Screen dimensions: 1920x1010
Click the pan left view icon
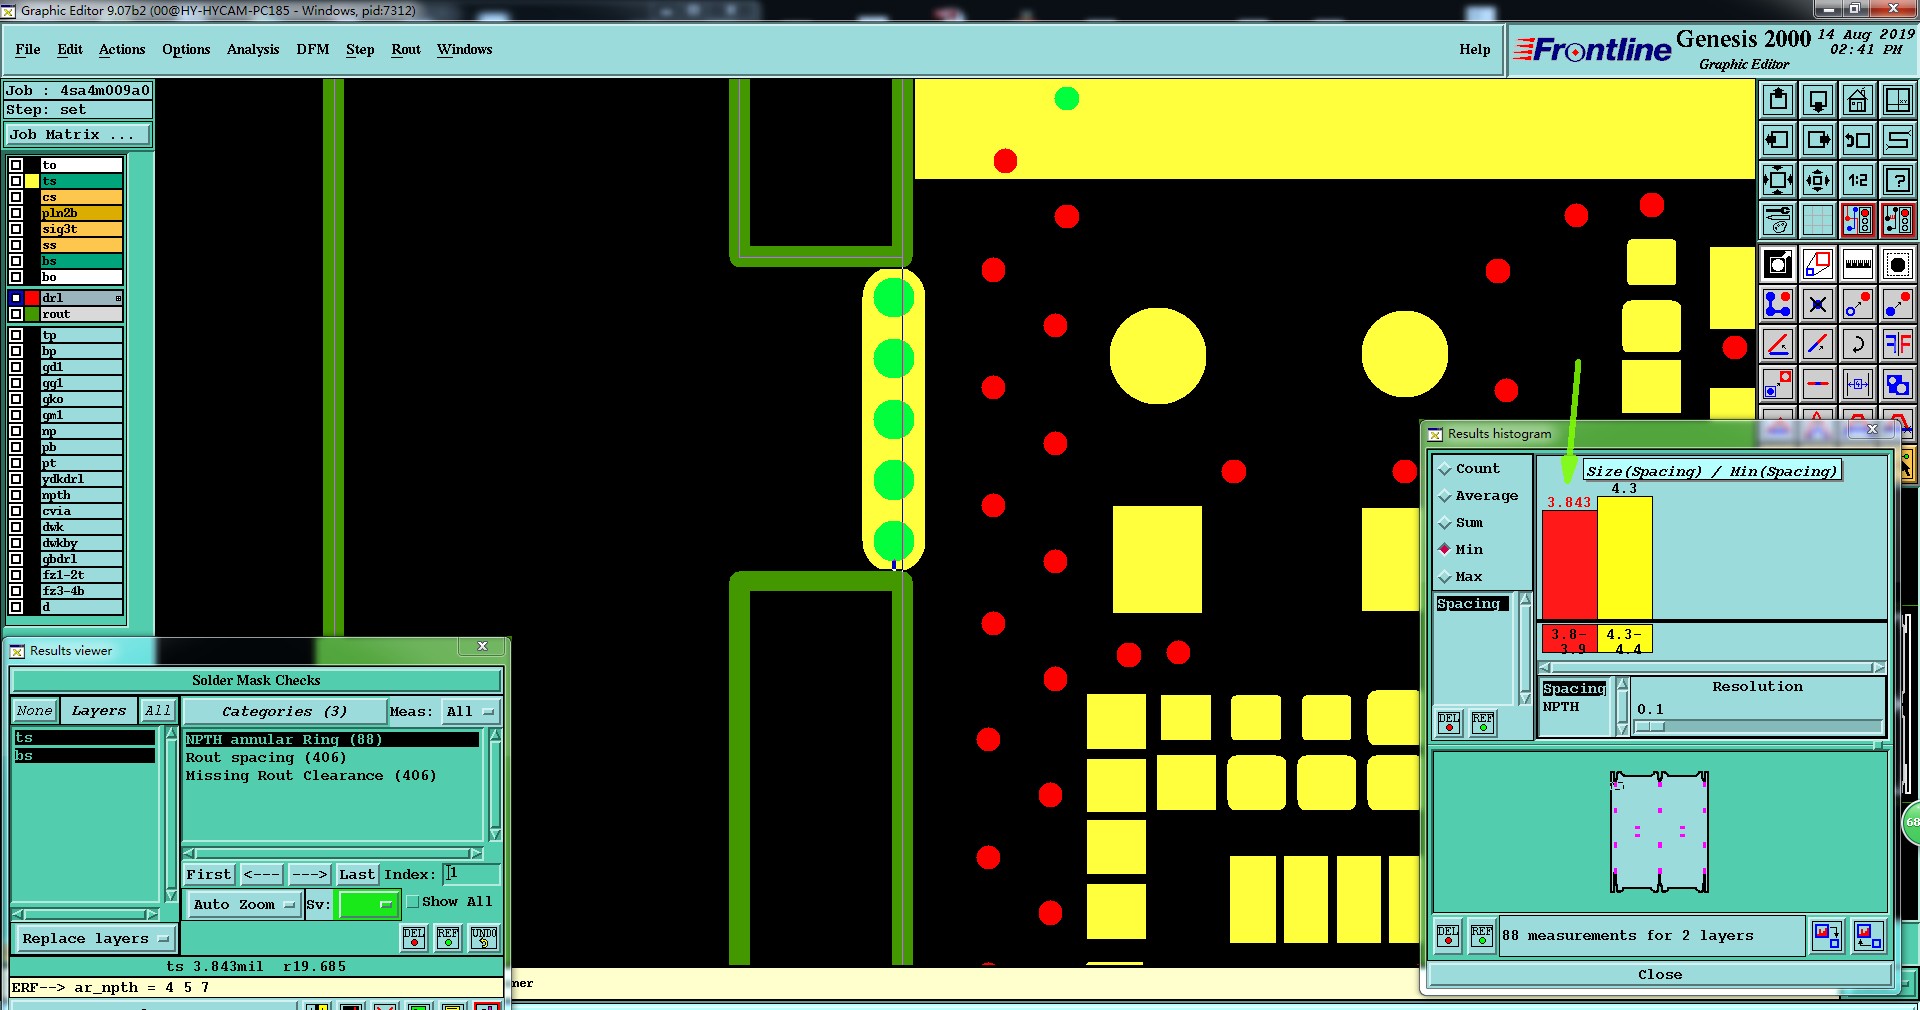(1778, 140)
